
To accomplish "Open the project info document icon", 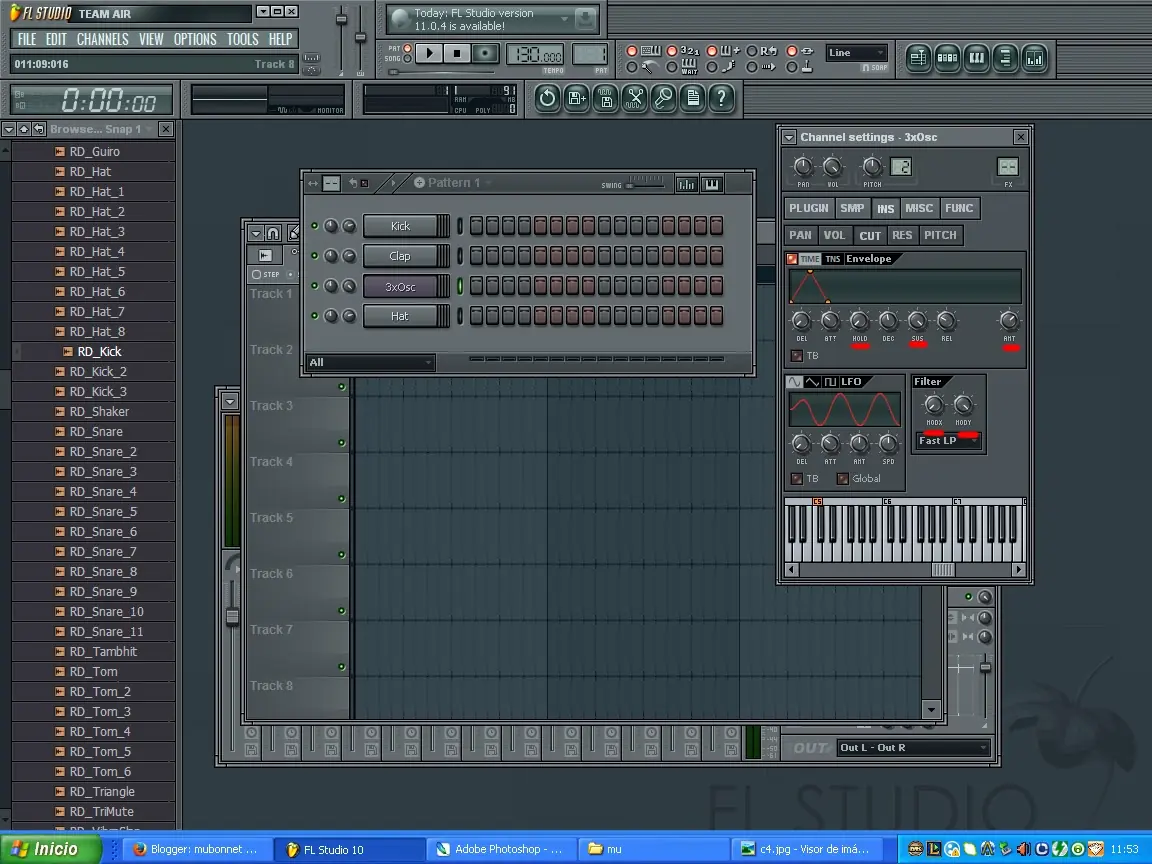I will [693, 98].
